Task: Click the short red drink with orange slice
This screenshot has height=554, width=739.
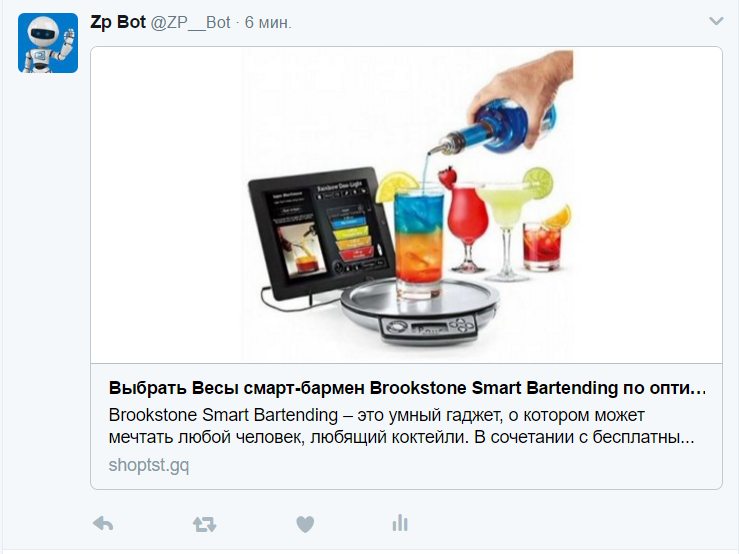Action: 543,241
